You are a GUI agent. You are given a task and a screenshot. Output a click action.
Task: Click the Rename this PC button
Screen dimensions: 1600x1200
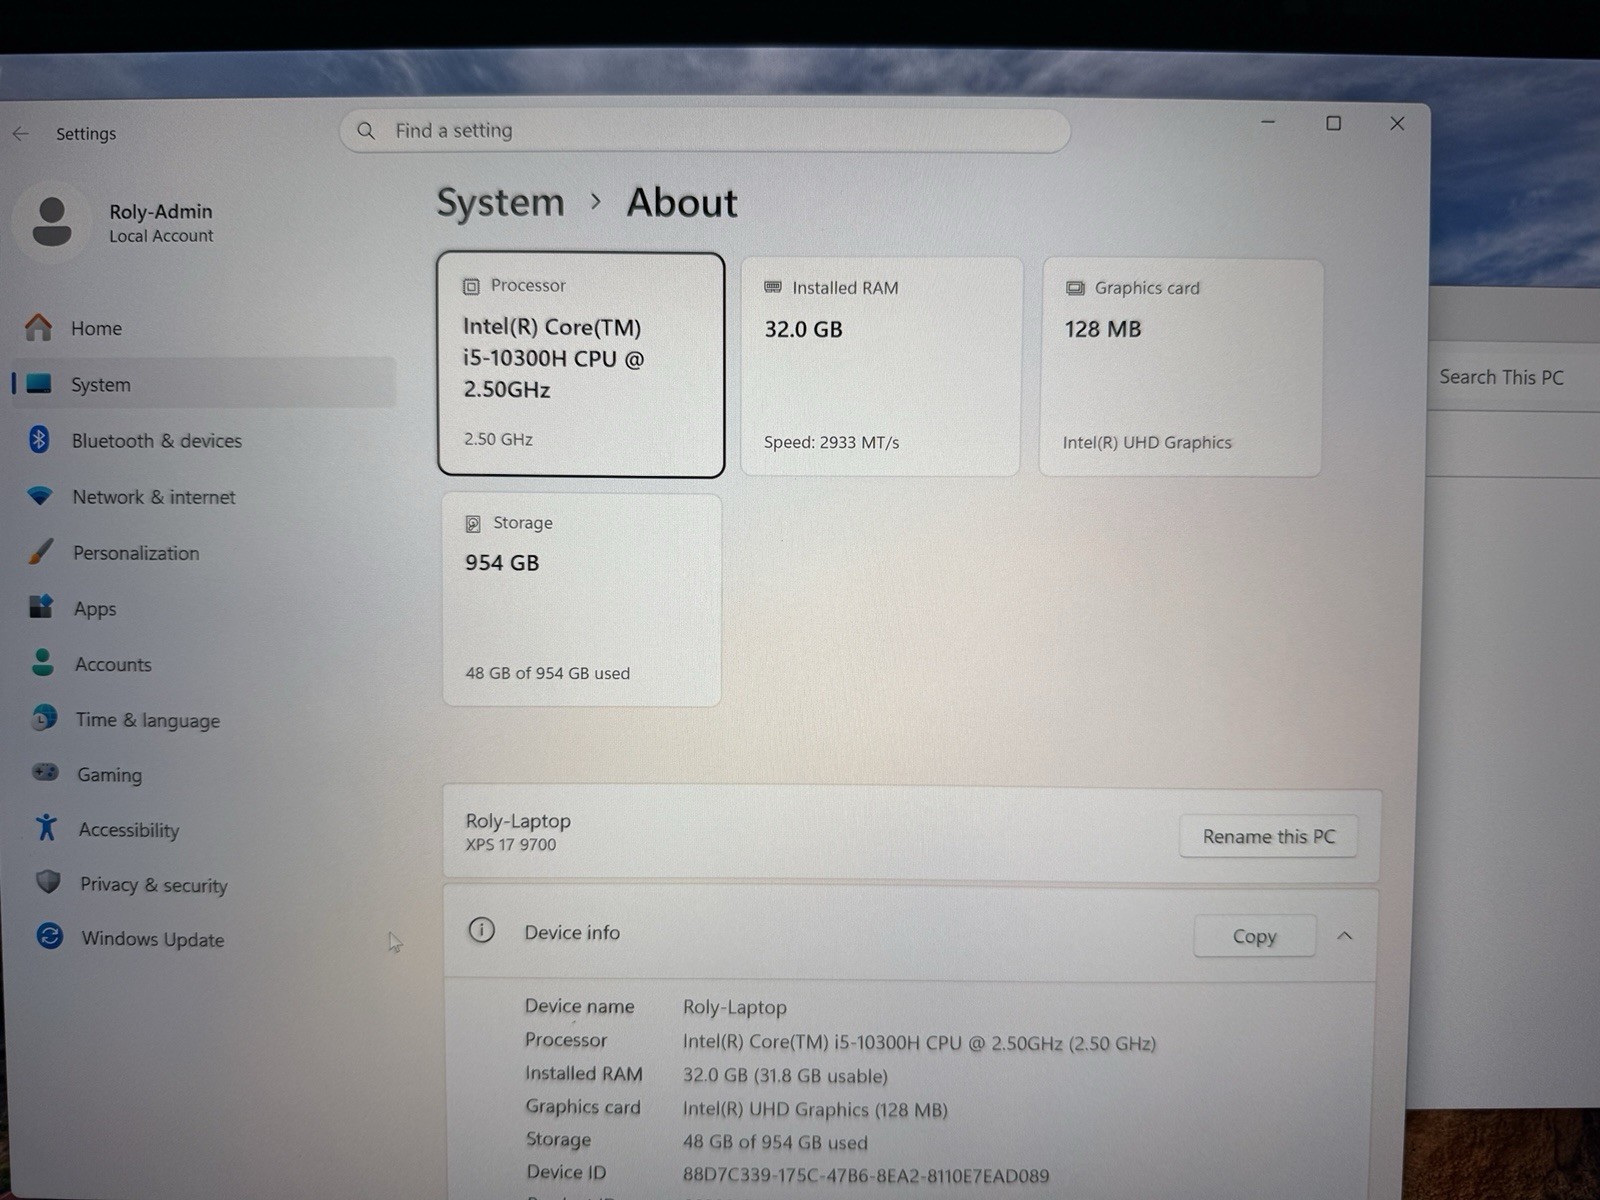(x=1268, y=836)
